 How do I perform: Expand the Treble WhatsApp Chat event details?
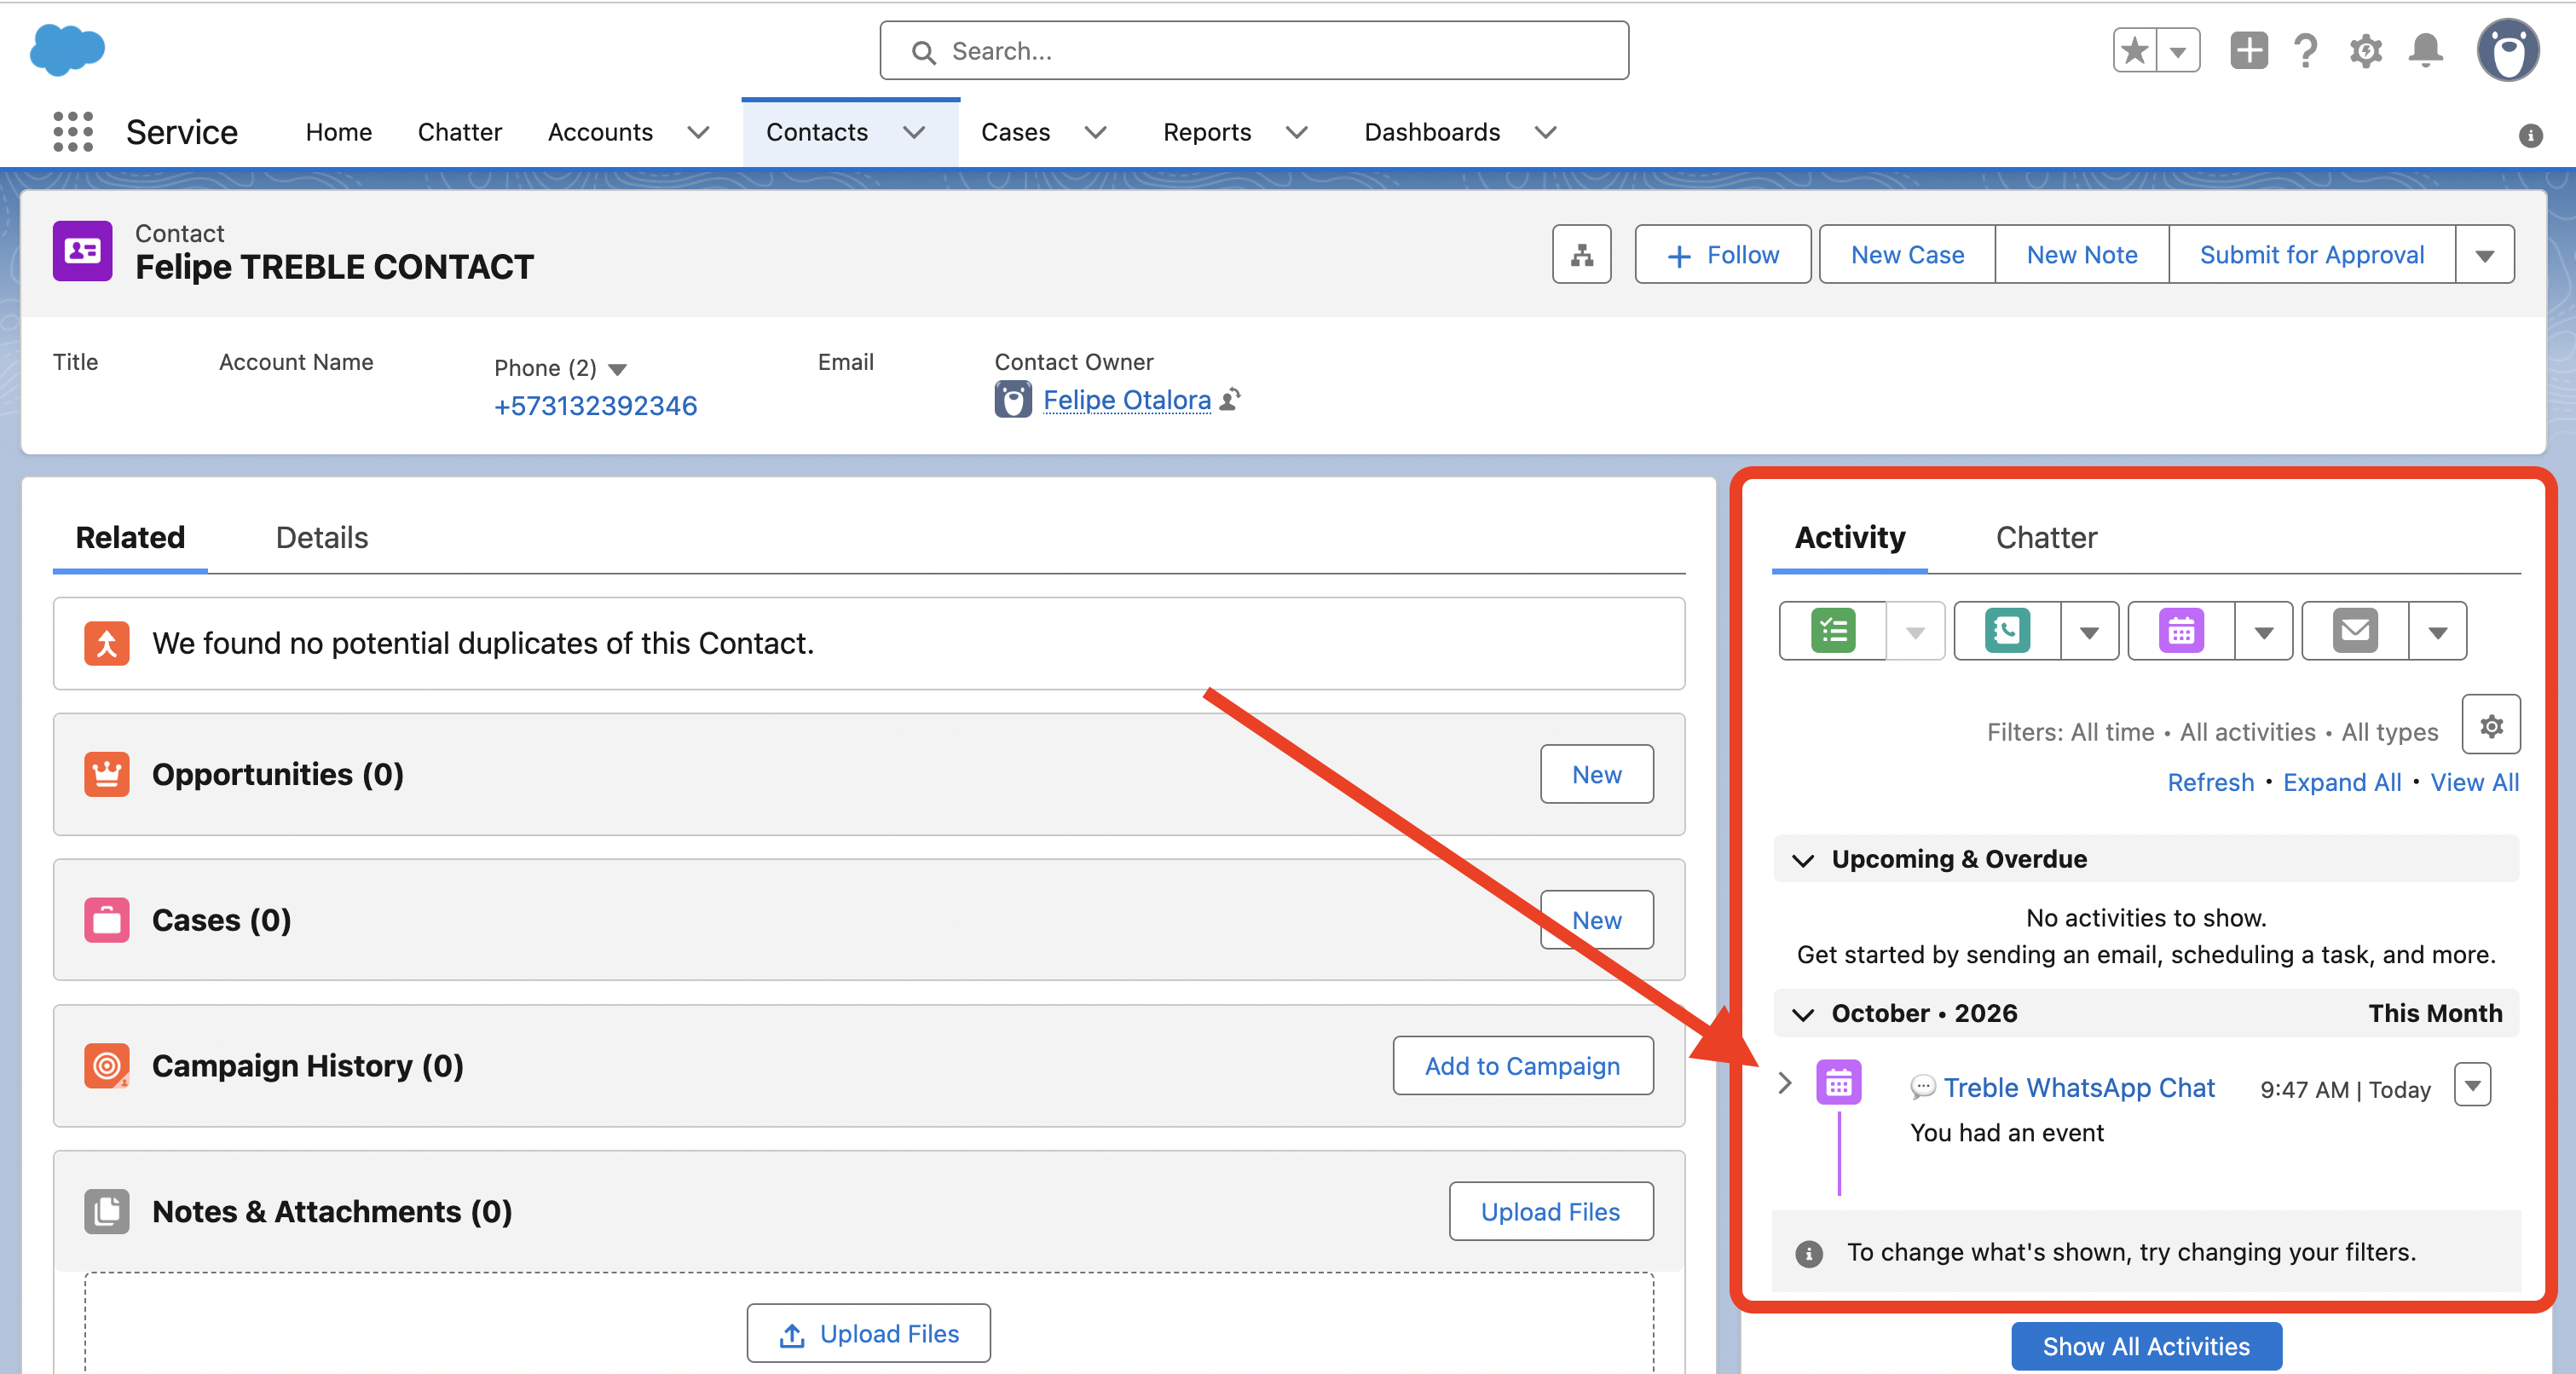coord(1785,1083)
